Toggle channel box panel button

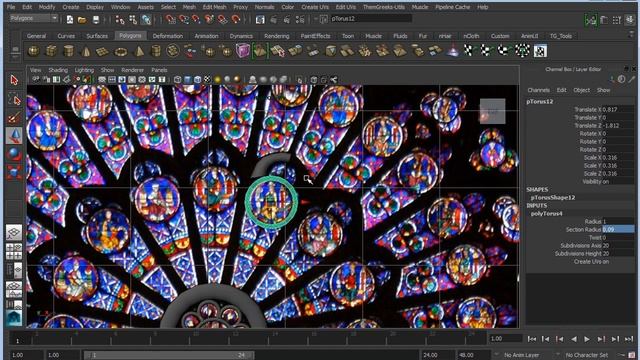coord(630,20)
